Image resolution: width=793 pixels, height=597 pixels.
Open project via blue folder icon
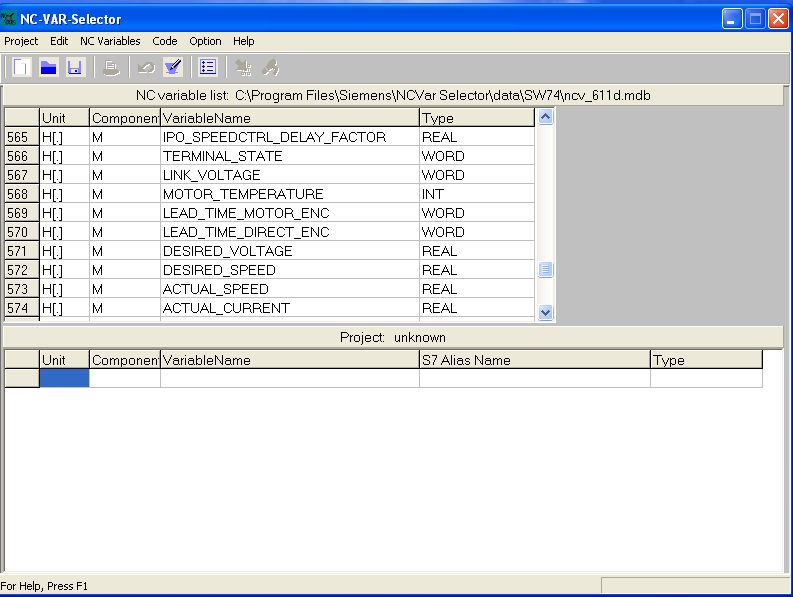pyautogui.click(x=48, y=67)
